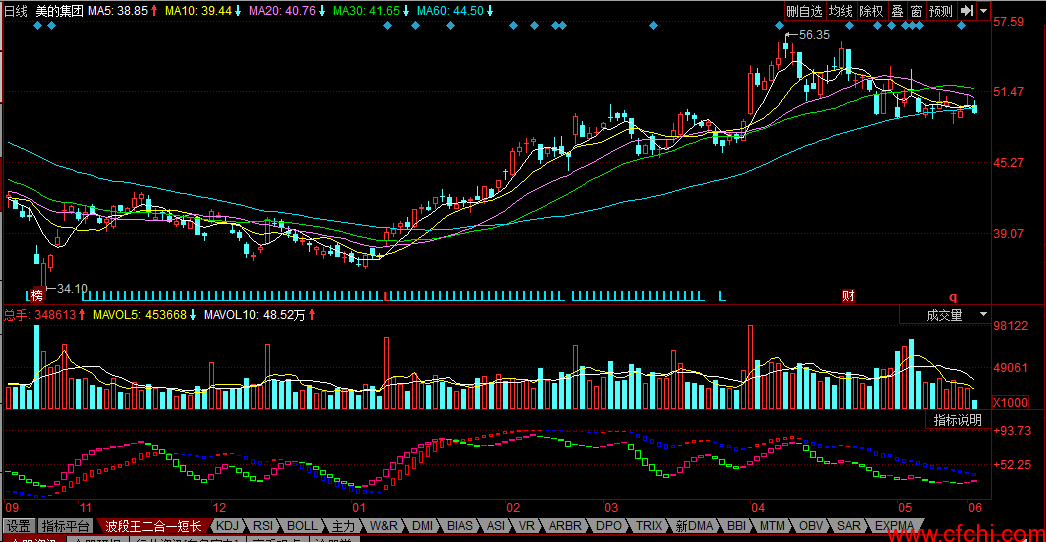1046x542 pixels.
Task: Click the red q marker on timeline
Action: (953, 296)
